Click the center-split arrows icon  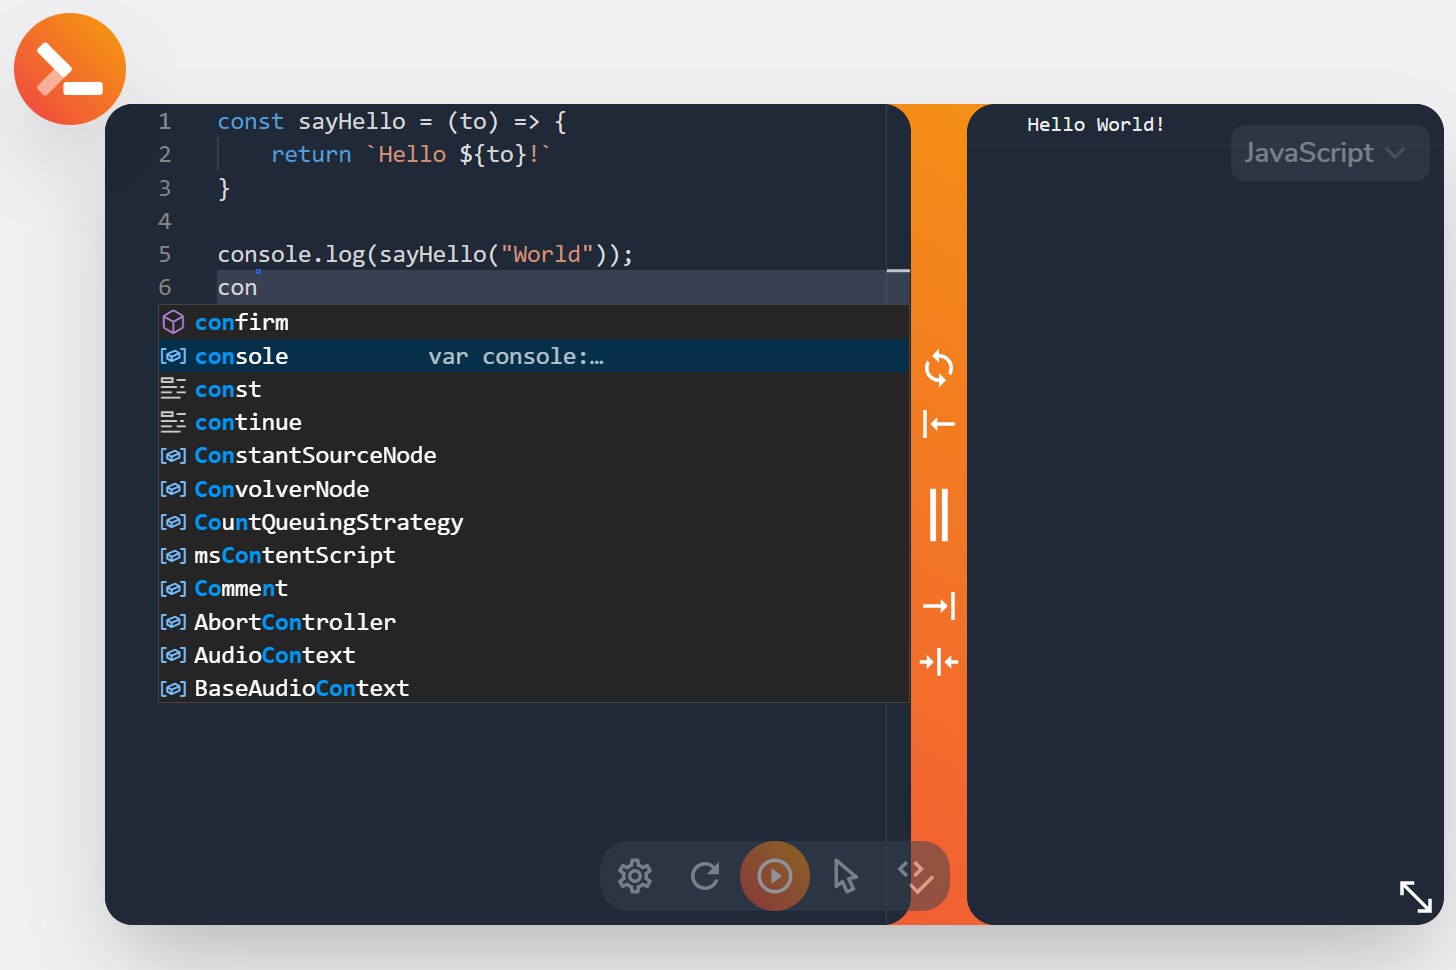[x=938, y=662]
